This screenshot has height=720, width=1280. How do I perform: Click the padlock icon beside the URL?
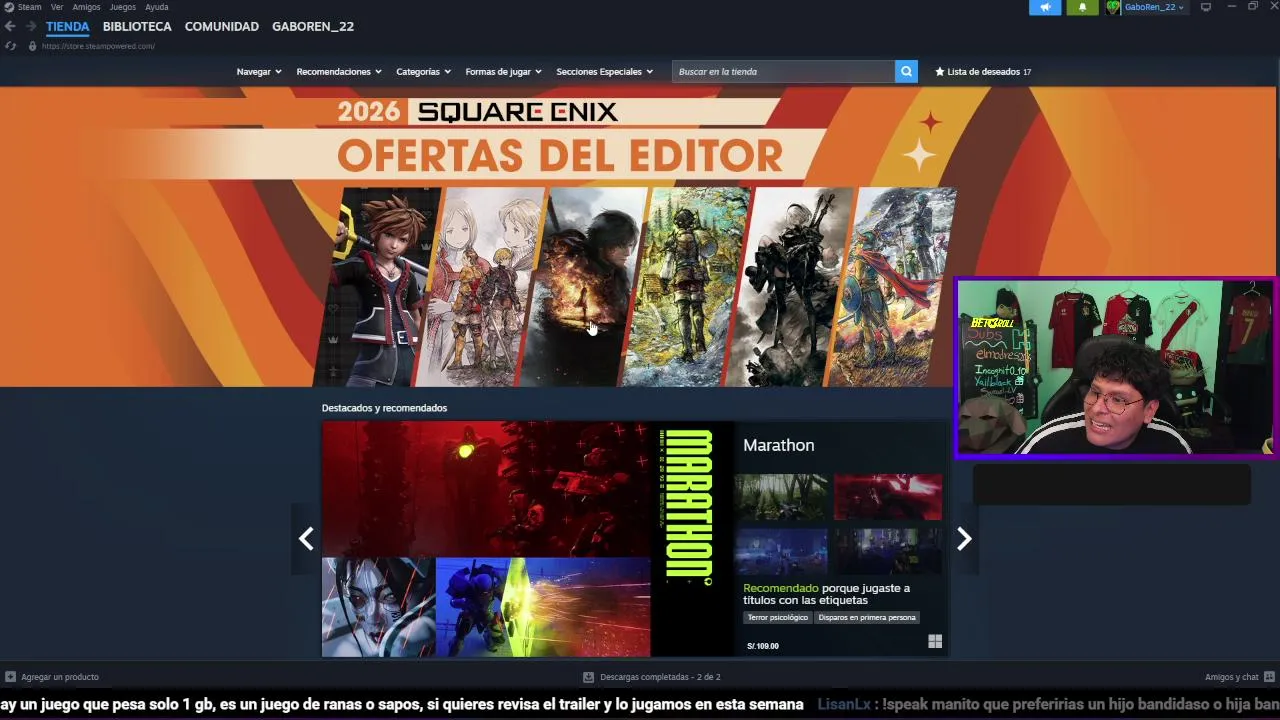pos(32,46)
